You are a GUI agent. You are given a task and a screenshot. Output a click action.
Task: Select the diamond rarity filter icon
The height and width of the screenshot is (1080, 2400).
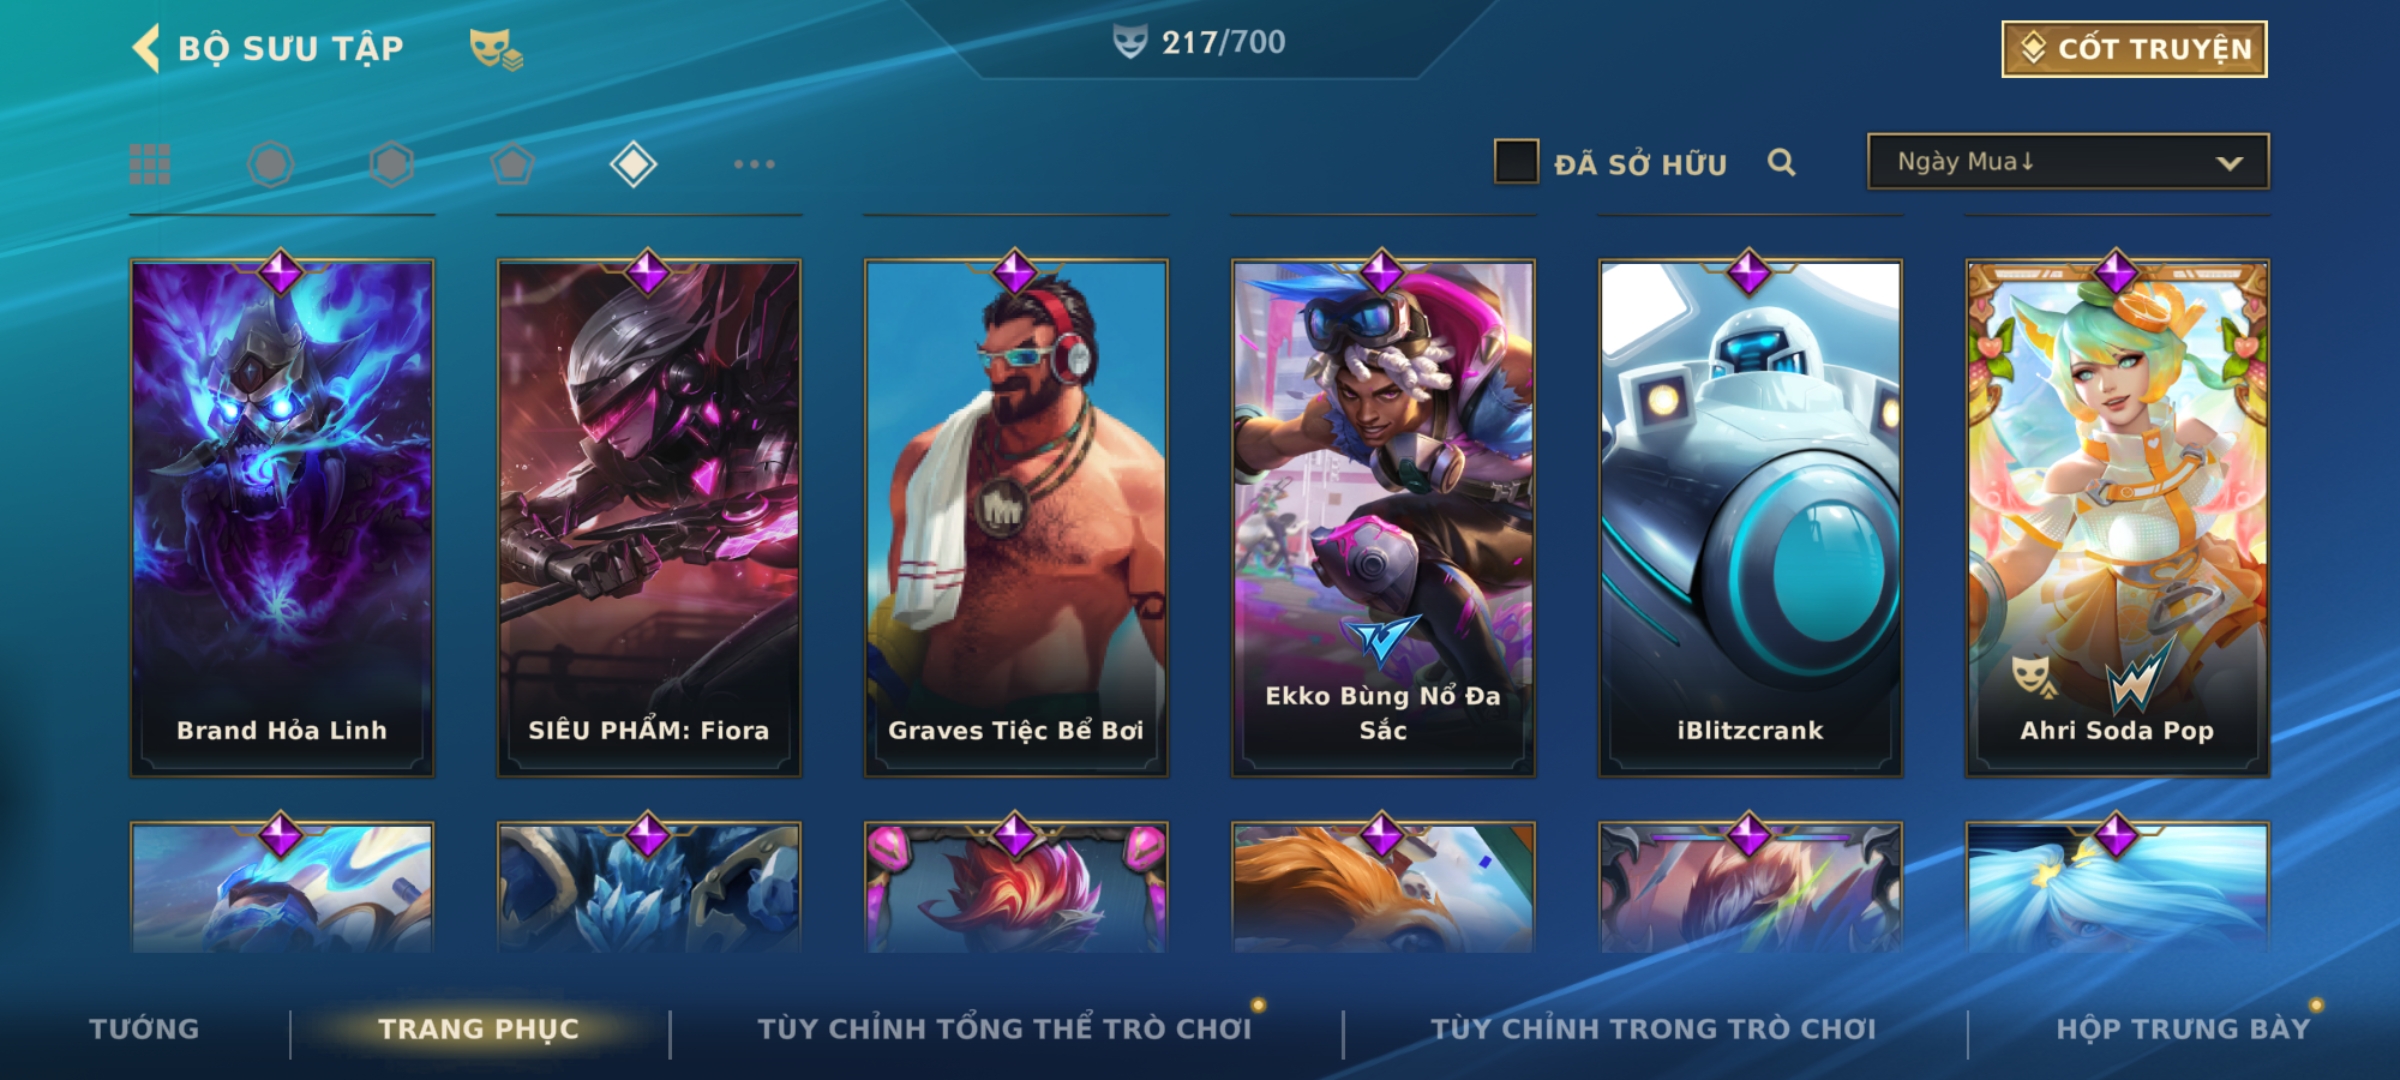(633, 164)
